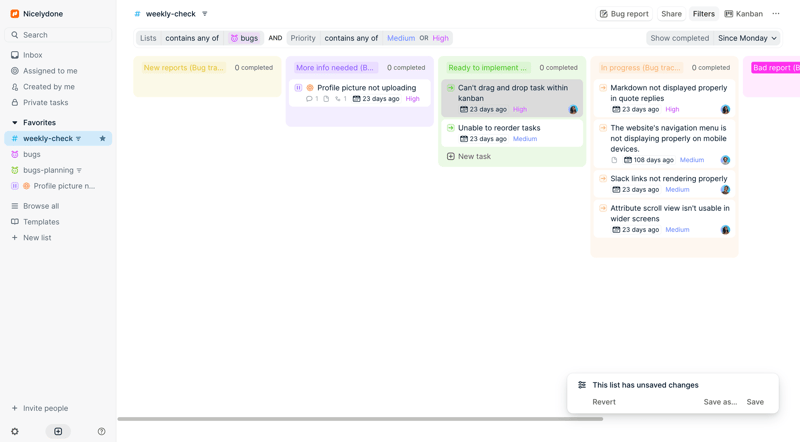Toggle Show completed
The width and height of the screenshot is (800, 442).
coord(680,38)
